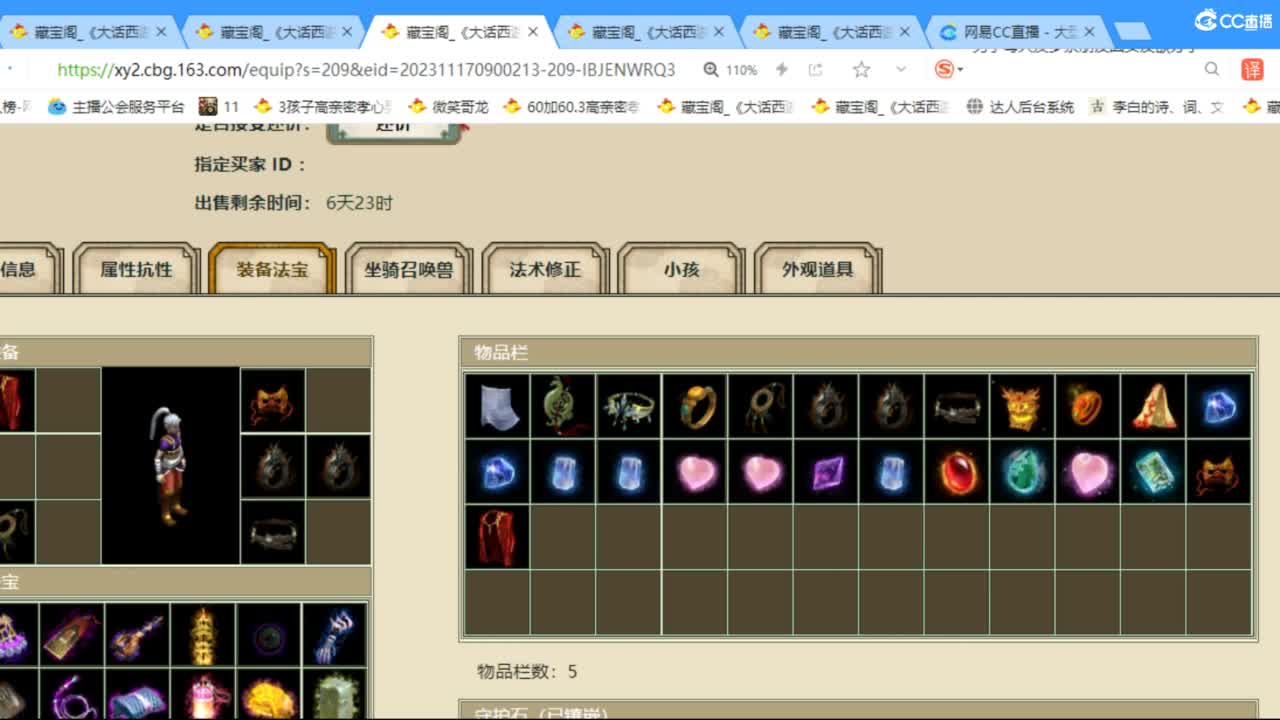Click the lightning speed-mode icon
Image resolution: width=1280 pixels, height=720 pixels.
(x=782, y=69)
